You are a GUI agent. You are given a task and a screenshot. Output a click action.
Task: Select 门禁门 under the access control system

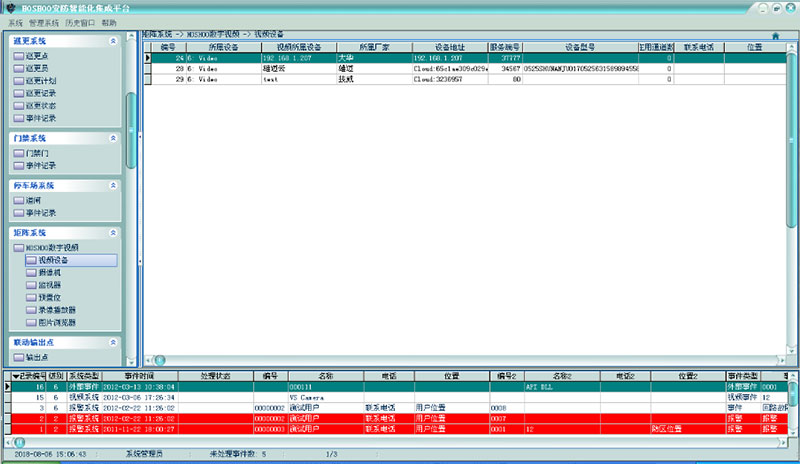[38, 153]
